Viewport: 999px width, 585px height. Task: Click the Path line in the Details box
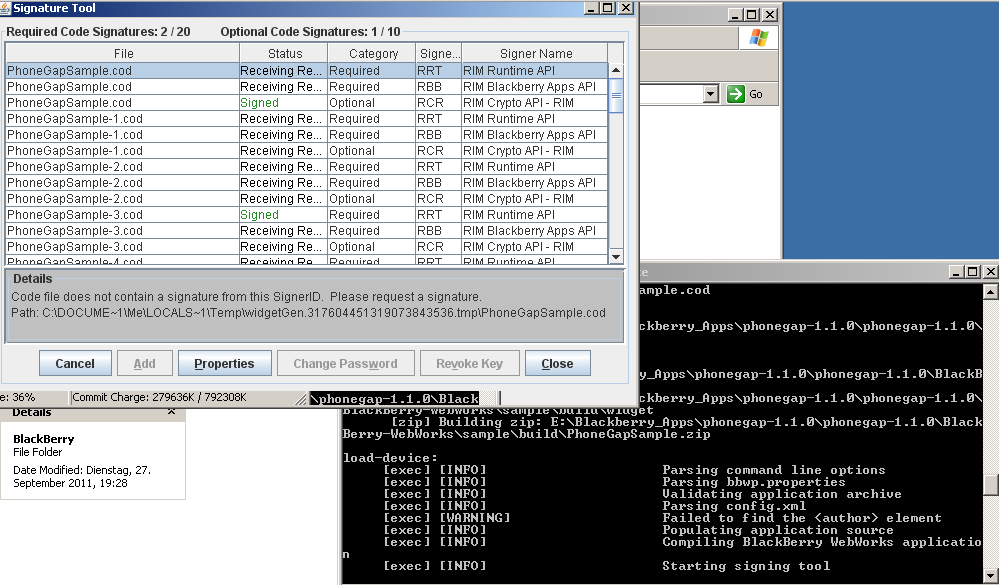pyautogui.click(x=308, y=312)
